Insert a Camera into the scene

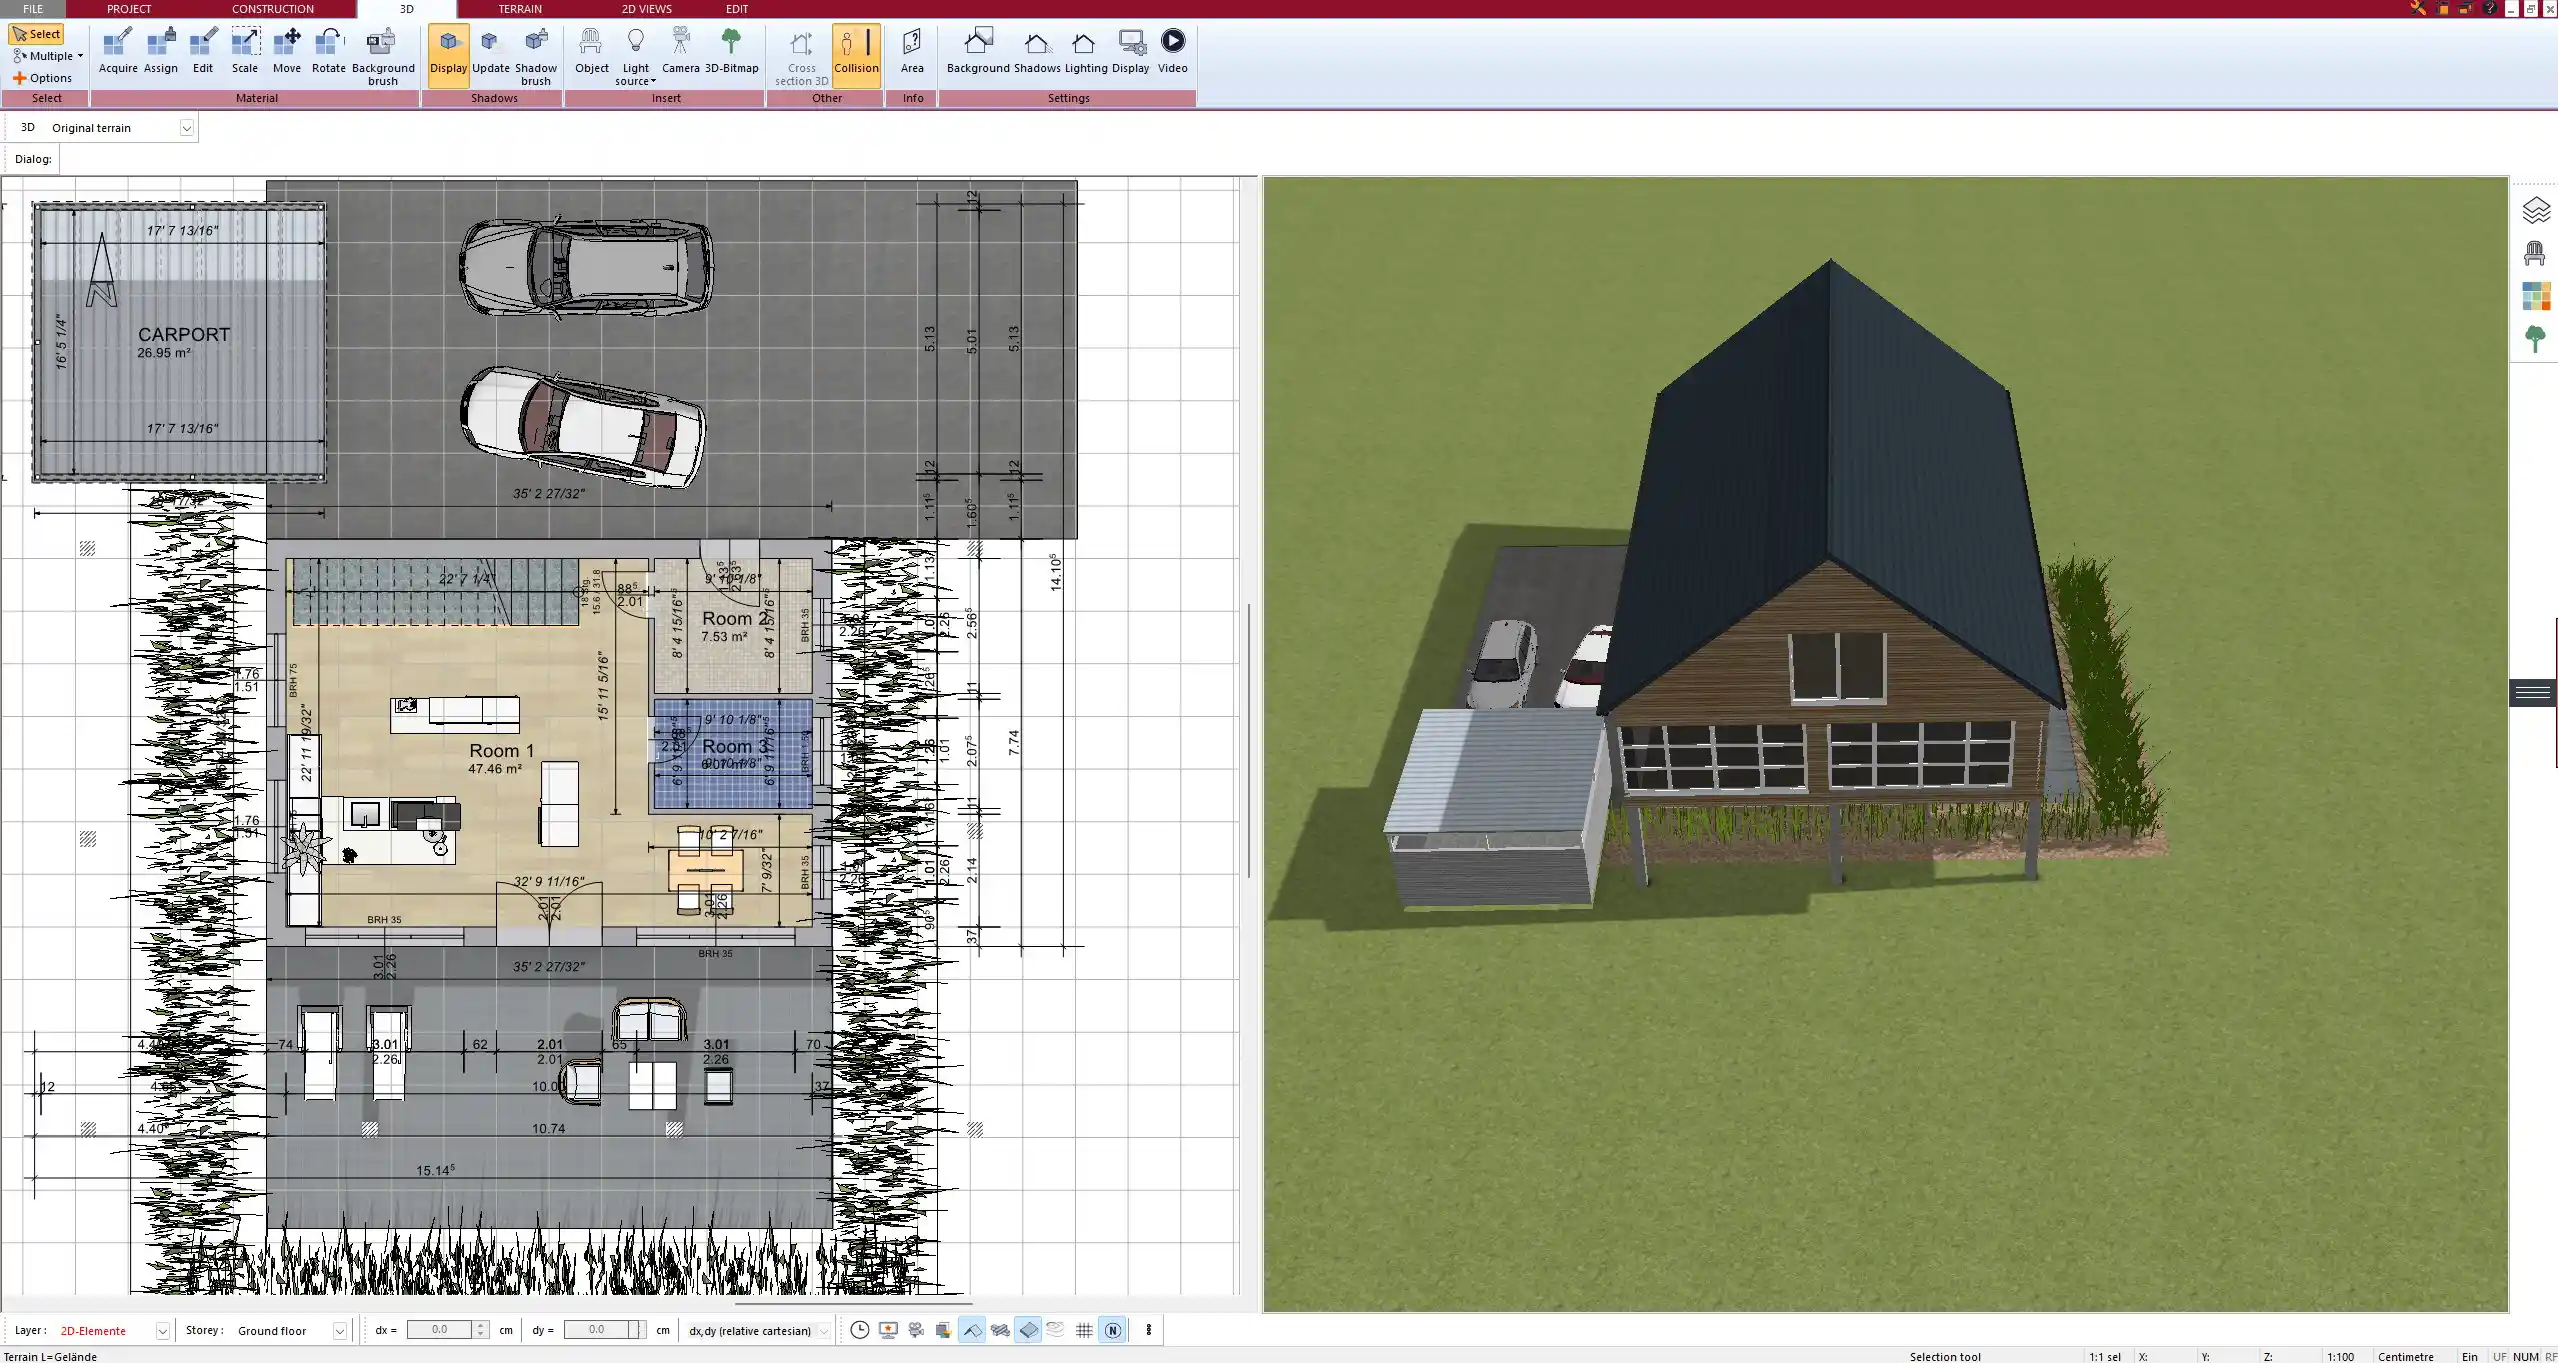(682, 50)
